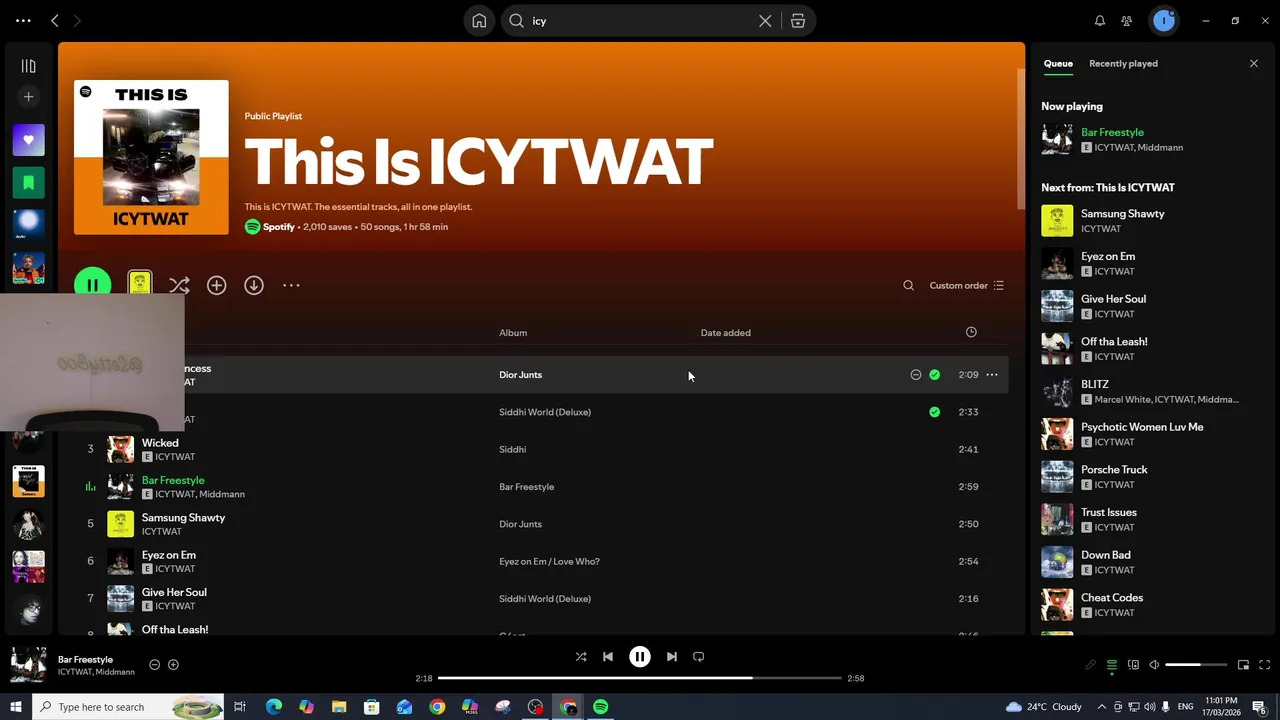Switch to the Queue tab
1280x720 pixels.
[1058, 64]
